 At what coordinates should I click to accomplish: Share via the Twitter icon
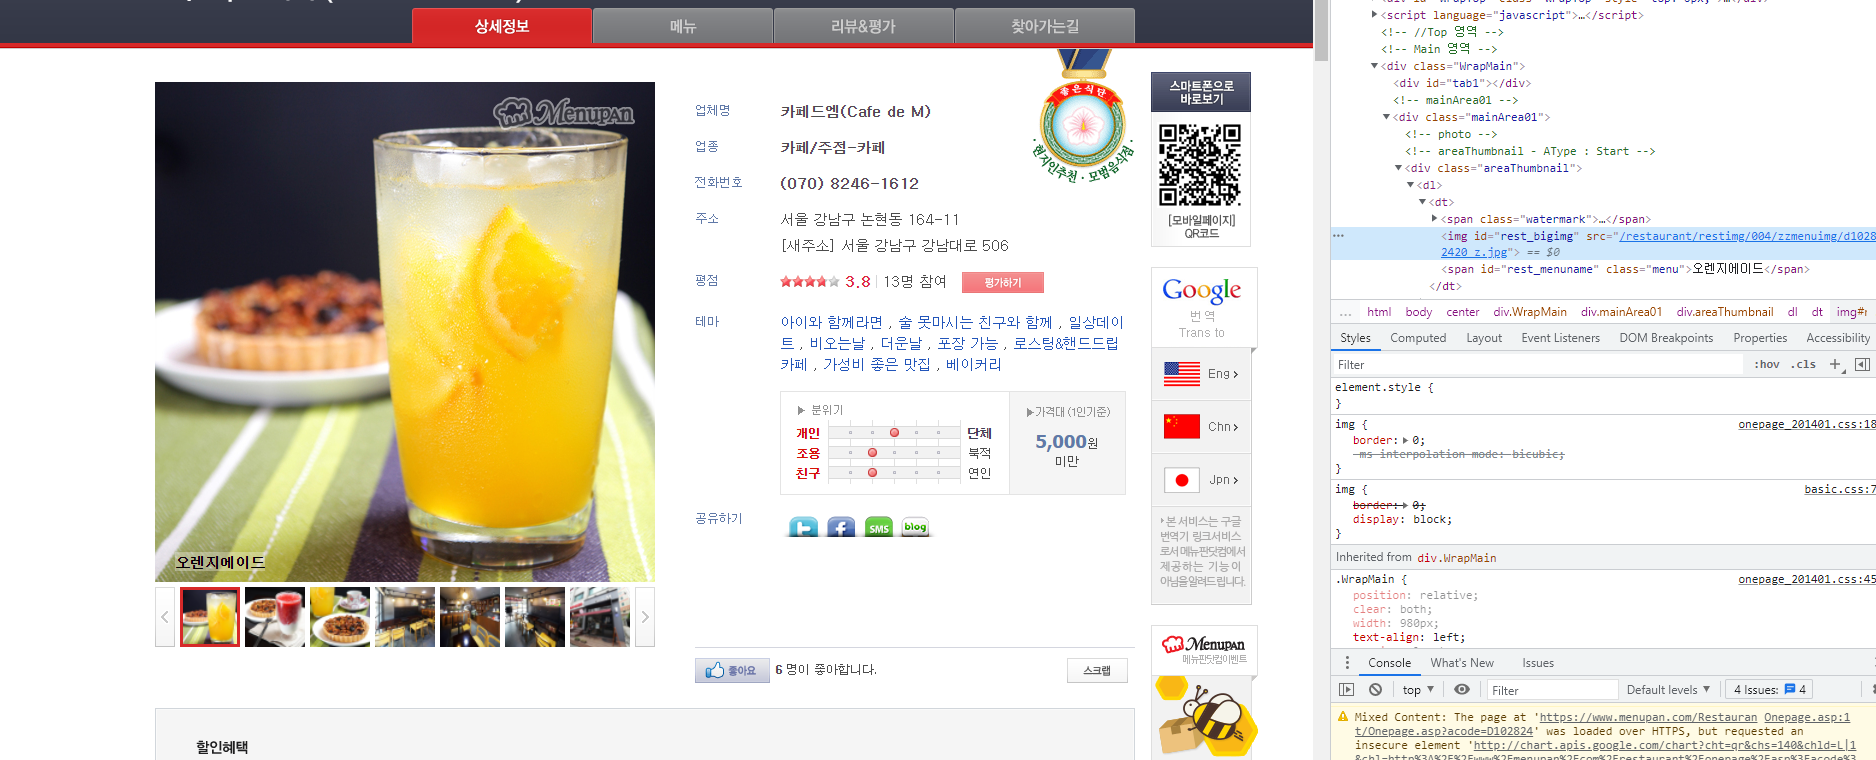(803, 527)
